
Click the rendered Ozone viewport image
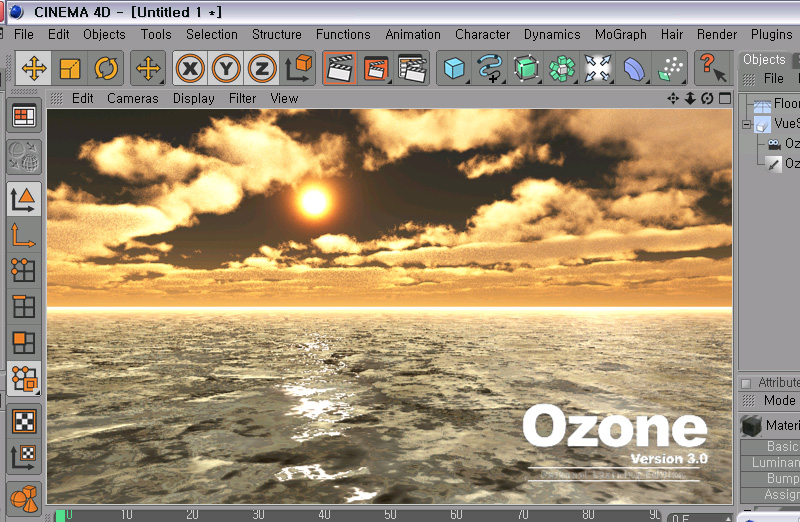click(390, 306)
